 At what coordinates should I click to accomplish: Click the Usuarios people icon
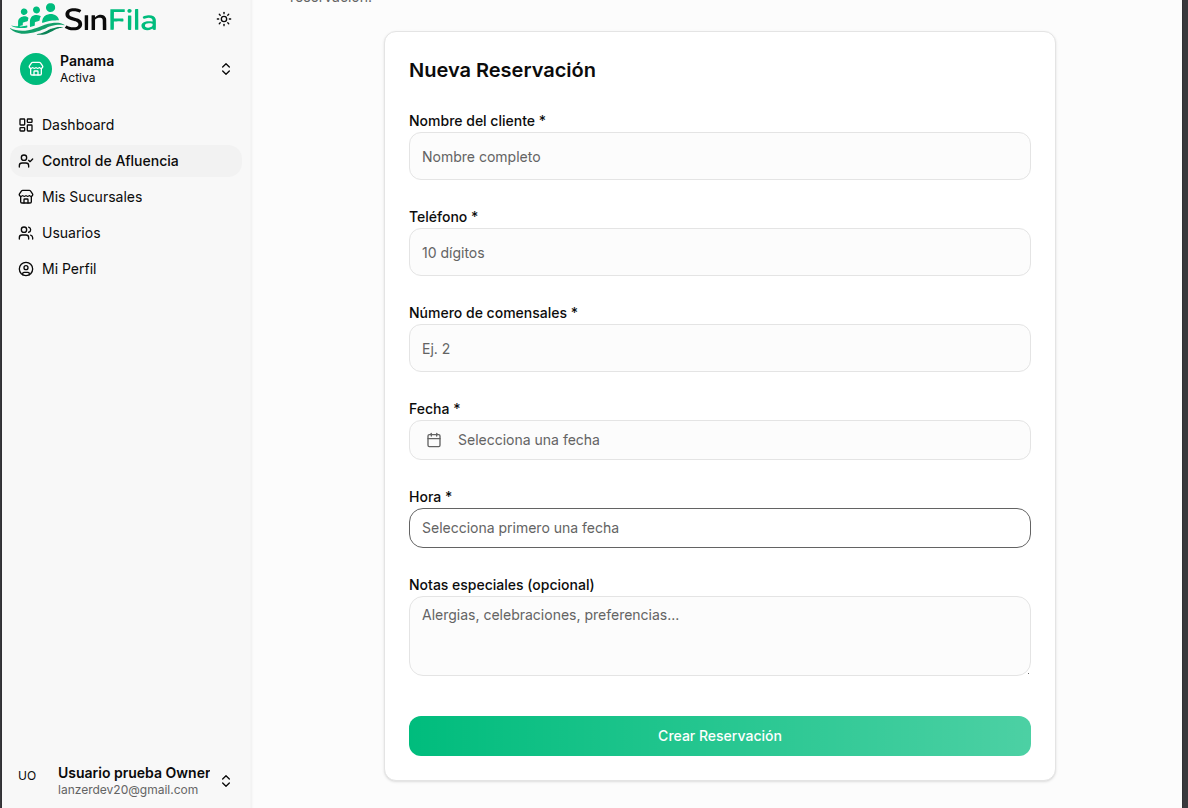point(26,233)
